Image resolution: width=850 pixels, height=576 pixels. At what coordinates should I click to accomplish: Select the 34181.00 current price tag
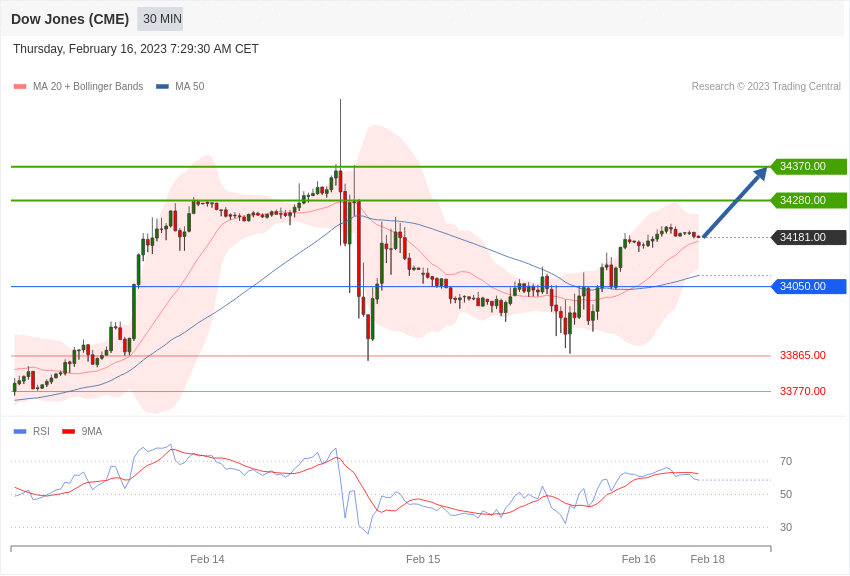click(808, 237)
